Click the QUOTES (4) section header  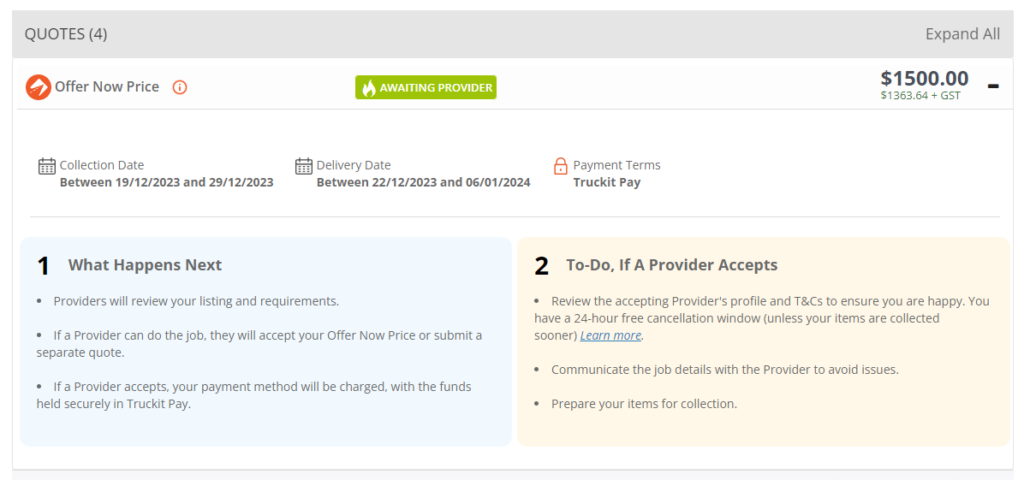coord(66,34)
